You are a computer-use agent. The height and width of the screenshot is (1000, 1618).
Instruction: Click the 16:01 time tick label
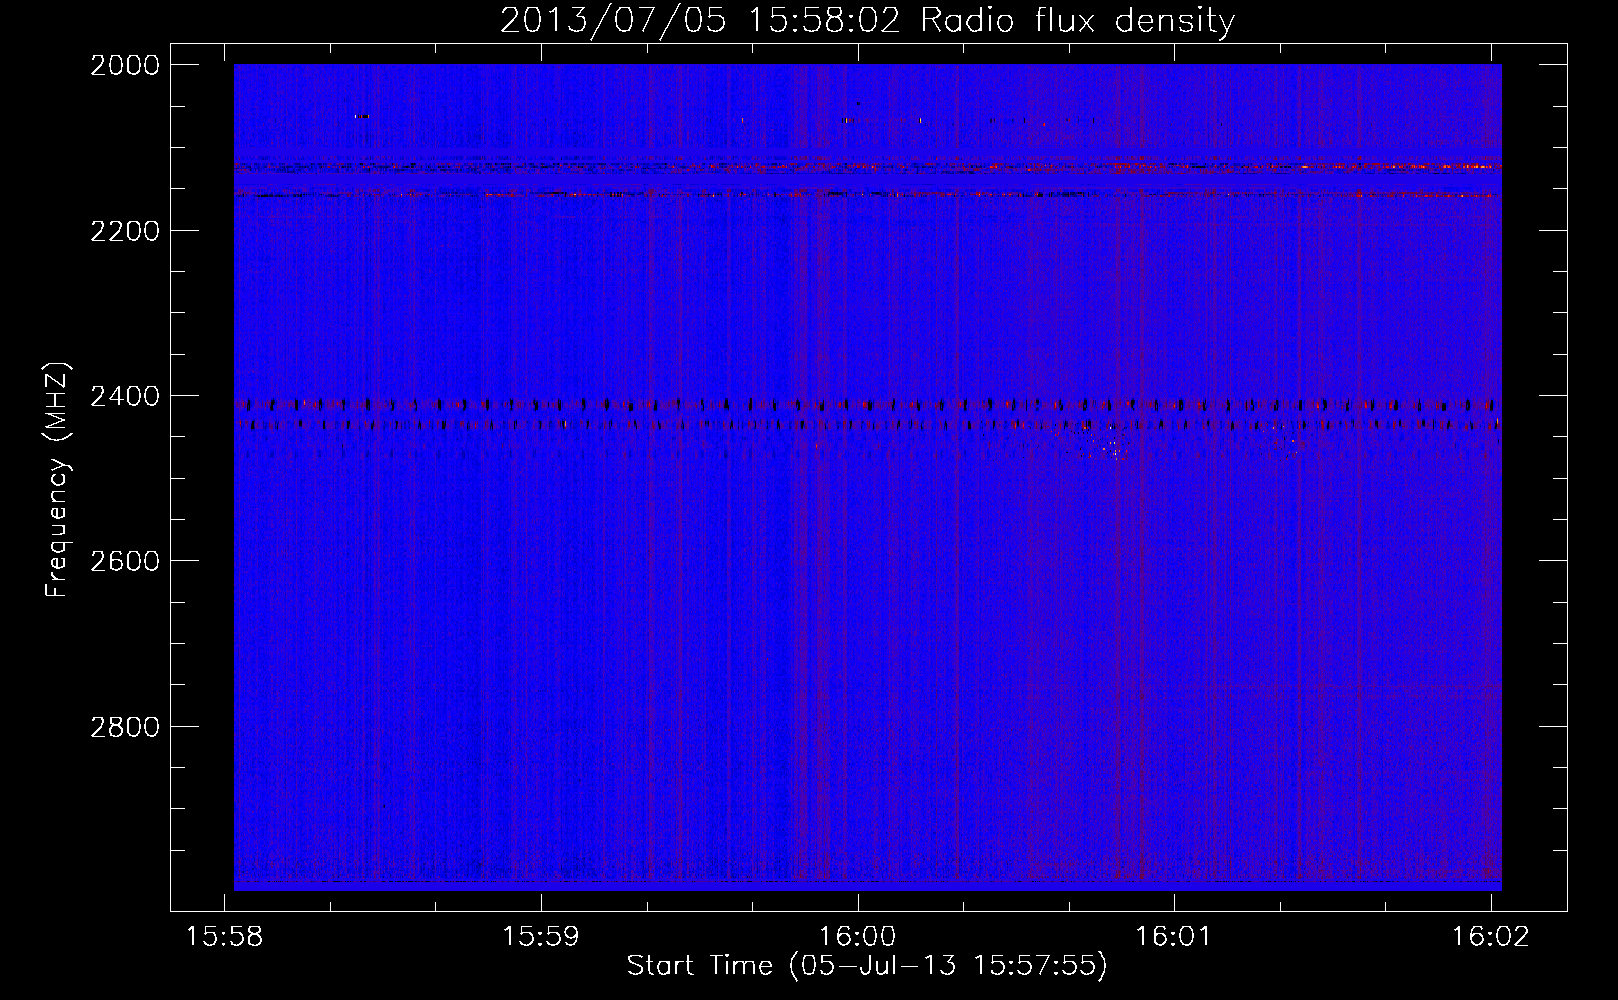coord(1173,937)
